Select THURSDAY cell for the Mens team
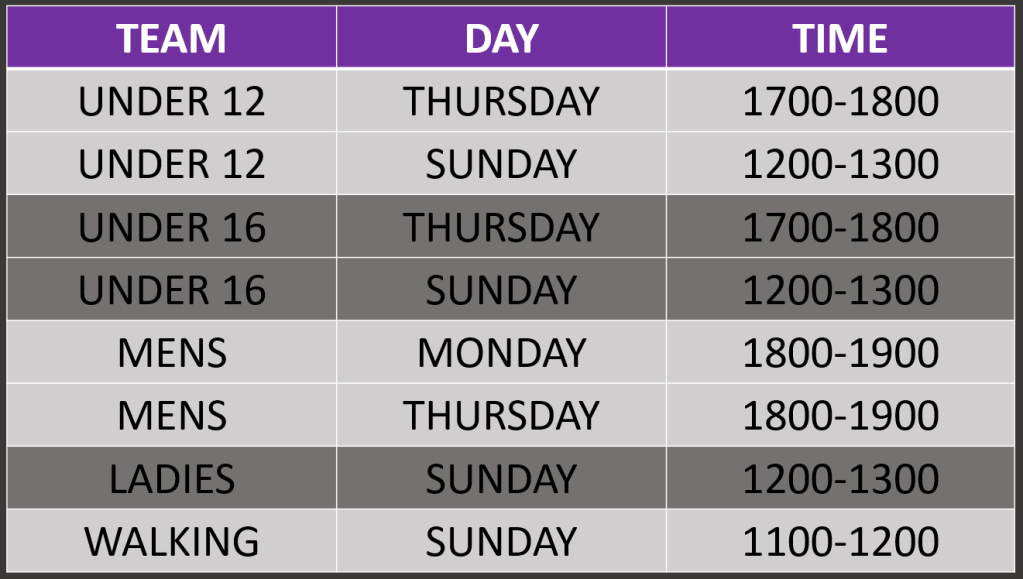 501,415
